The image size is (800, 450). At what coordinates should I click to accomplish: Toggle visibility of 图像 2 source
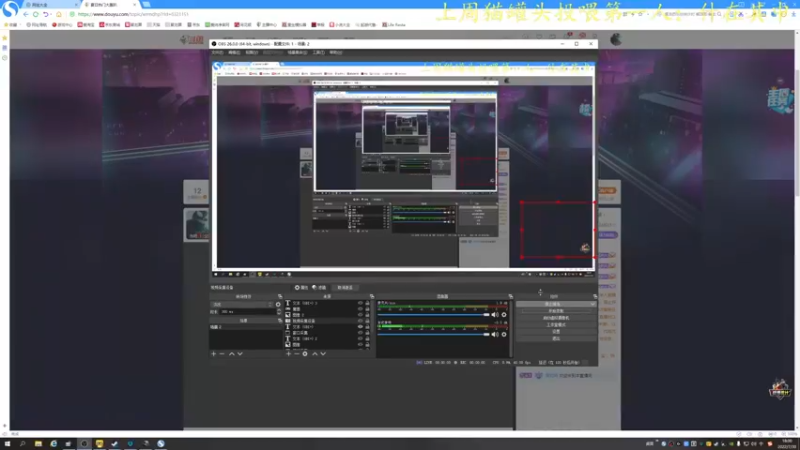[360, 315]
